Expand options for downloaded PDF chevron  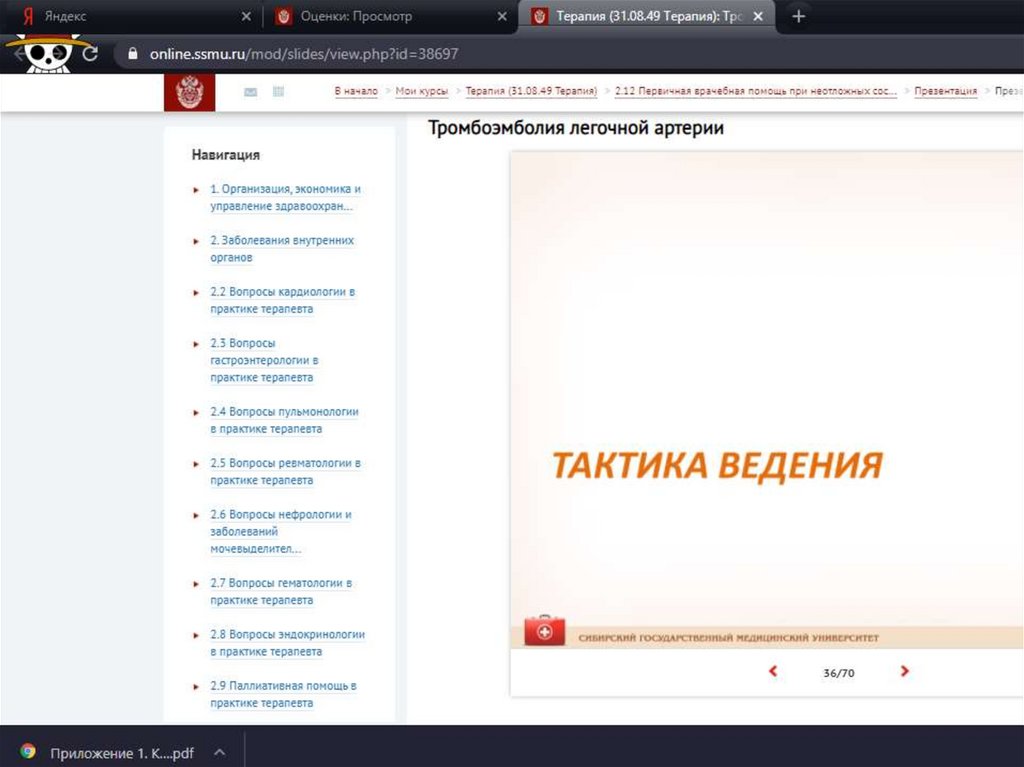(220, 752)
